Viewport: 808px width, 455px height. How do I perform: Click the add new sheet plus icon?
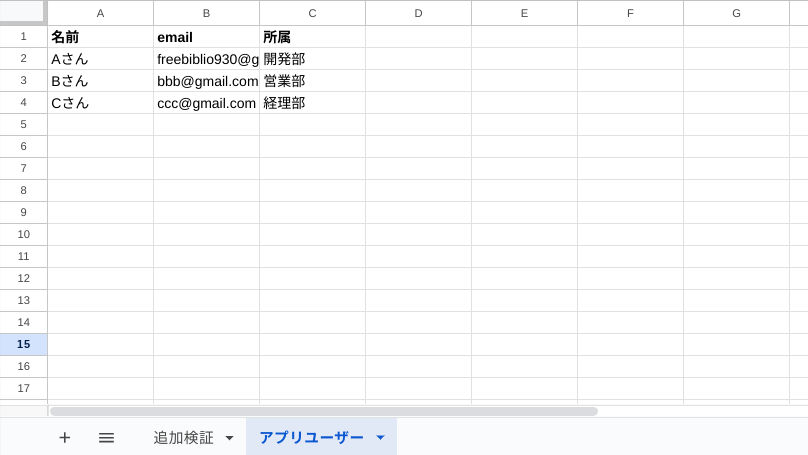click(65, 437)
